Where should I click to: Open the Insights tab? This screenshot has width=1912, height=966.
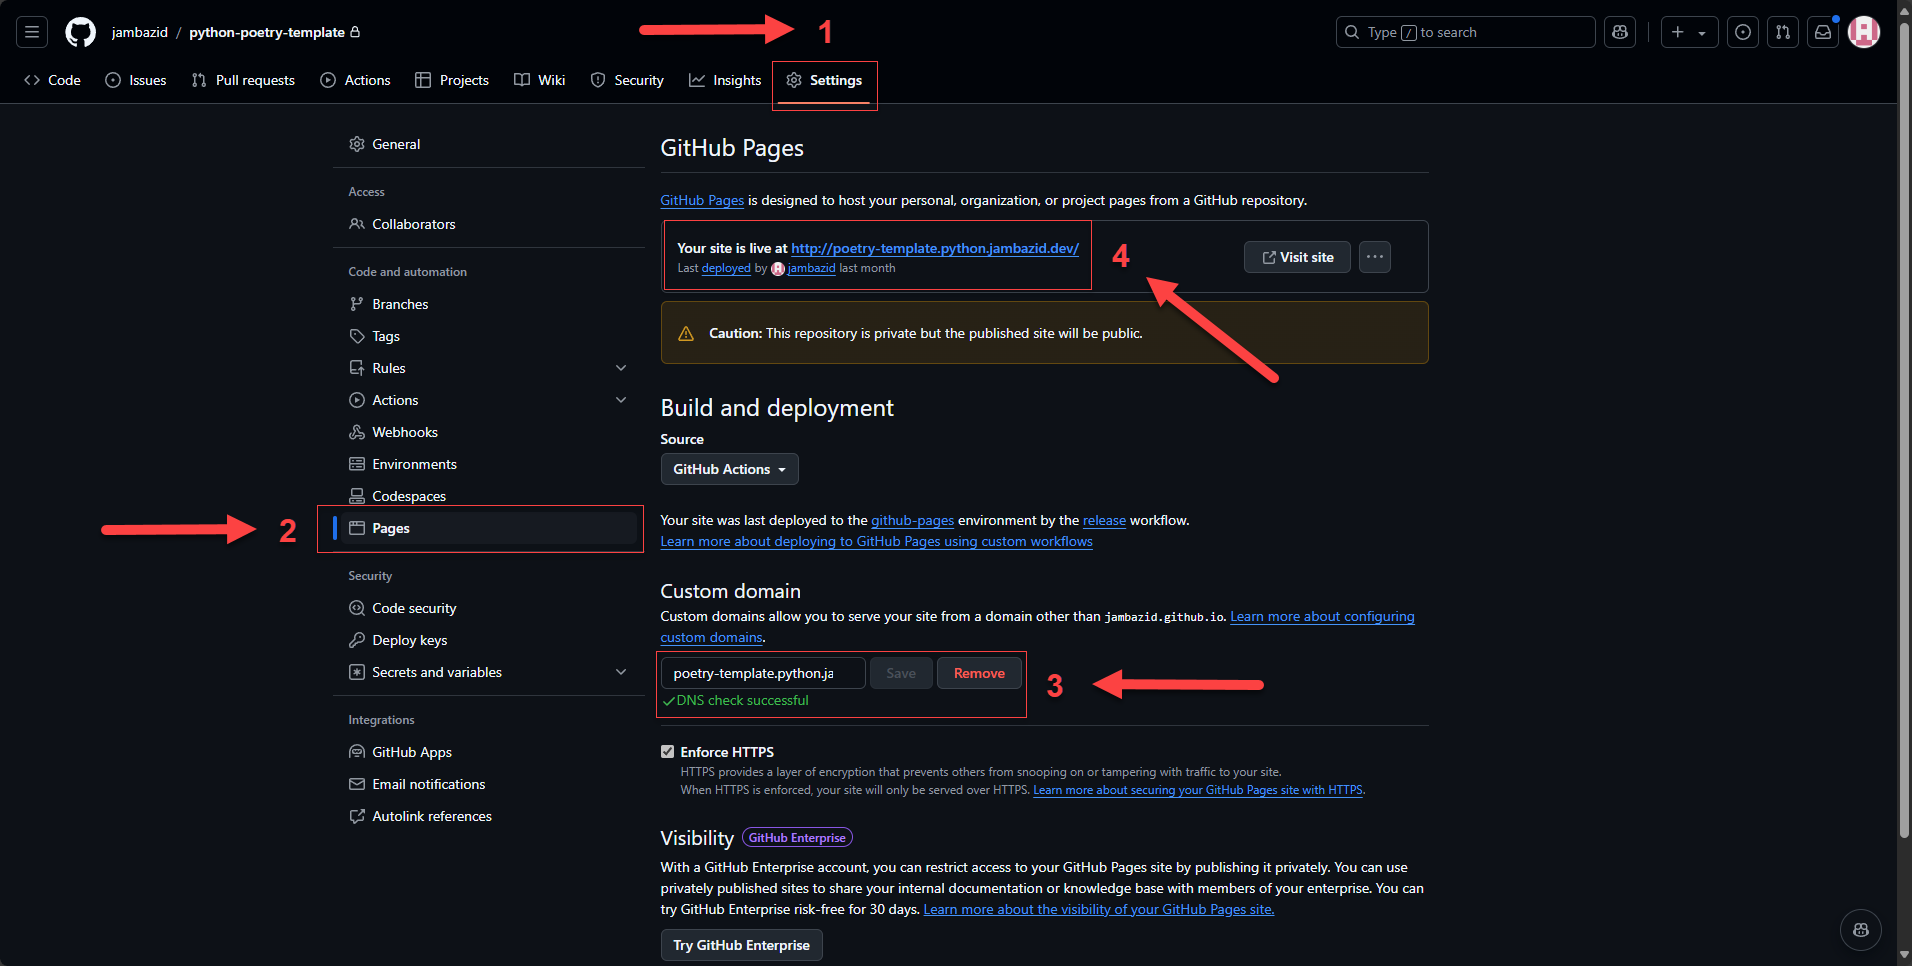coord(725,80)
